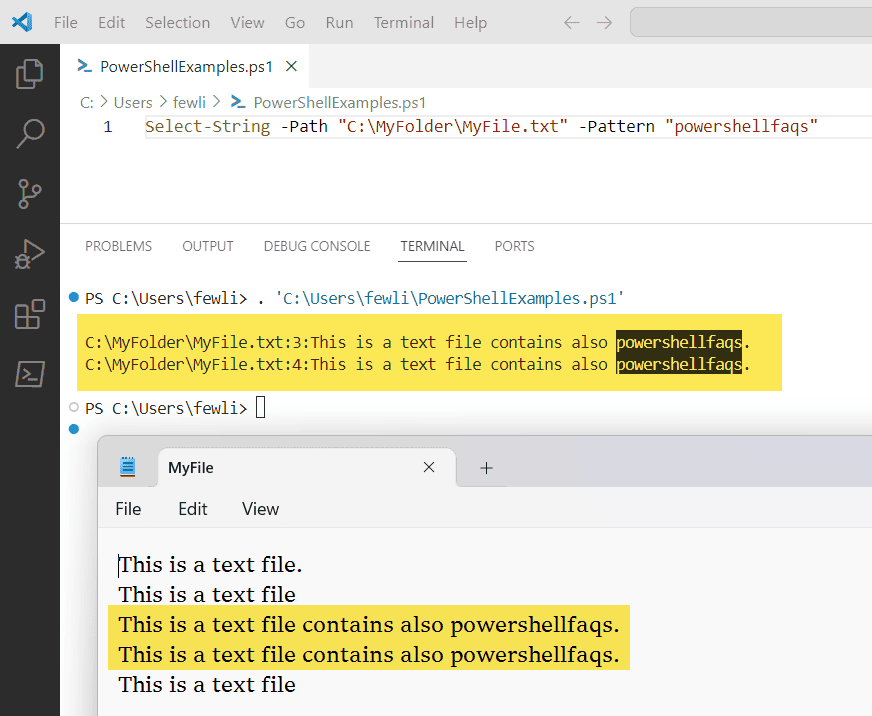Open the Extensions icon
The height and width of the screenshot is (716, 872).
point(29,313)
